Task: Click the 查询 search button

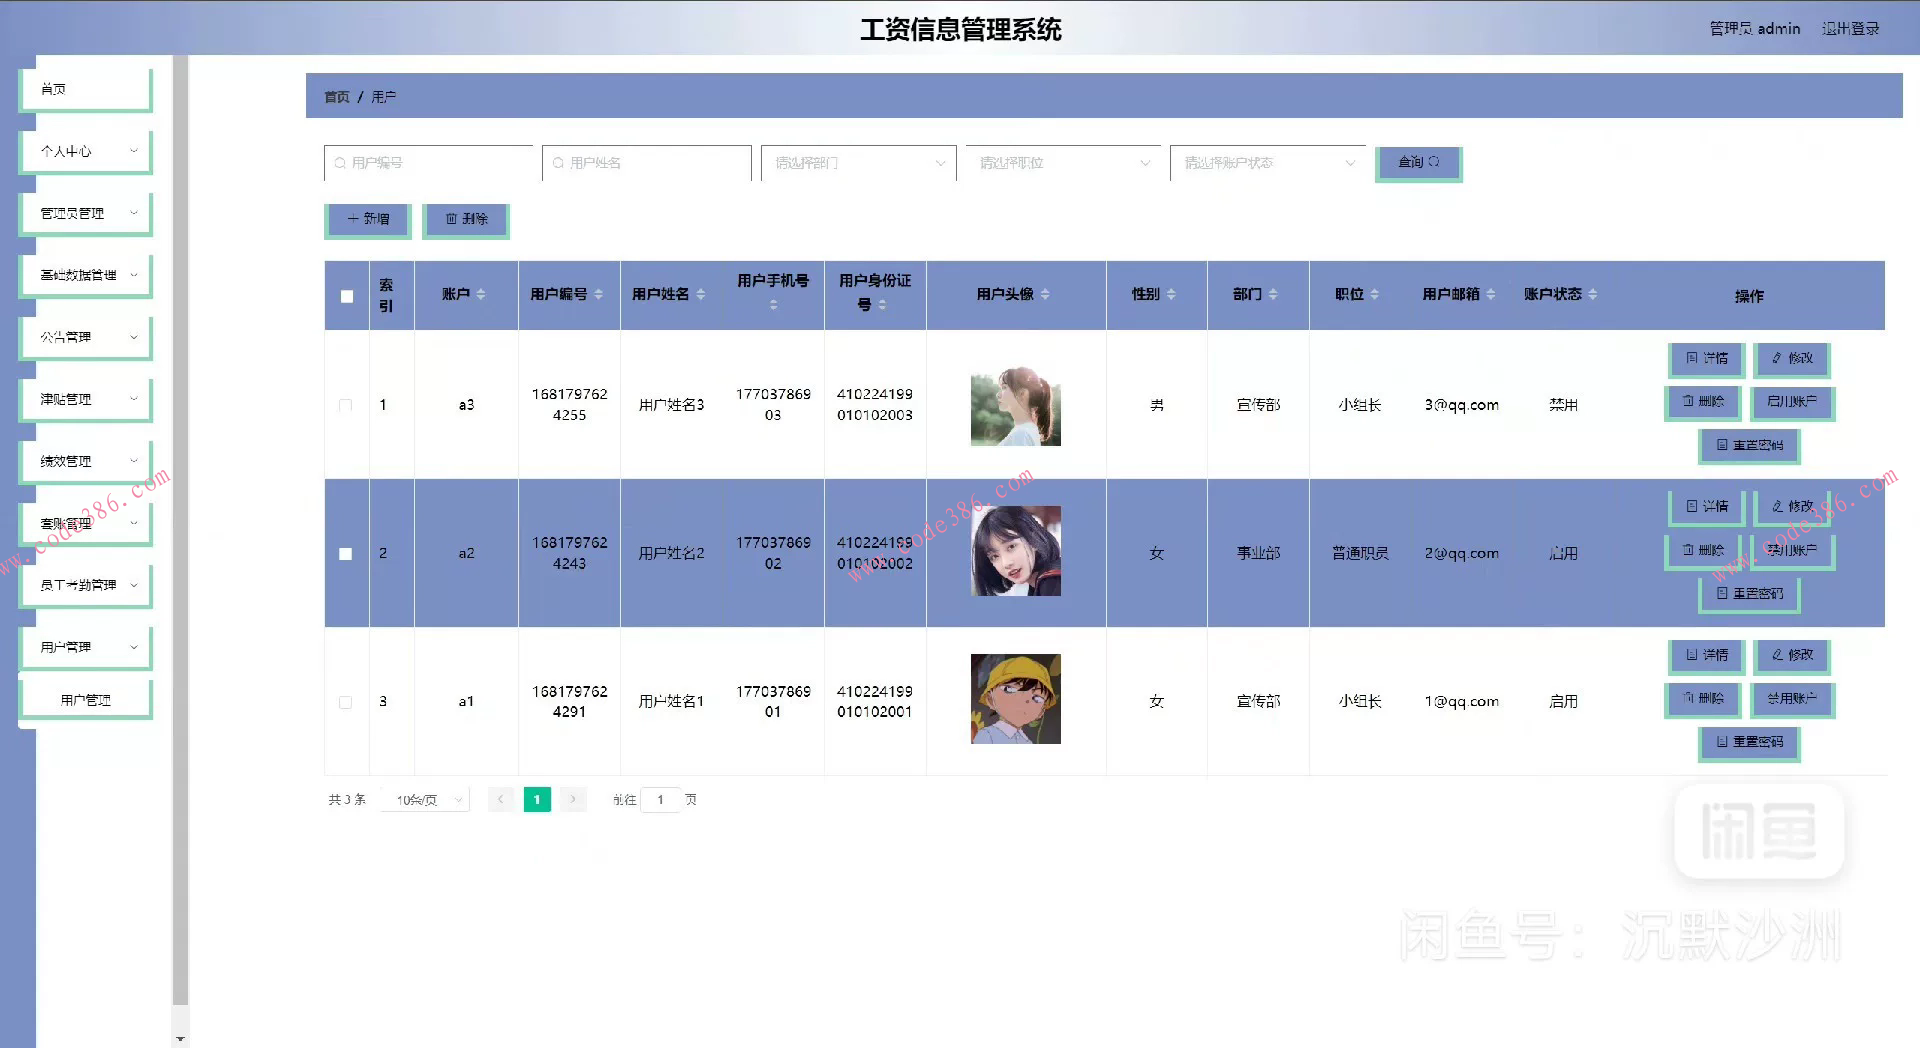Action: pos(1419,162)
